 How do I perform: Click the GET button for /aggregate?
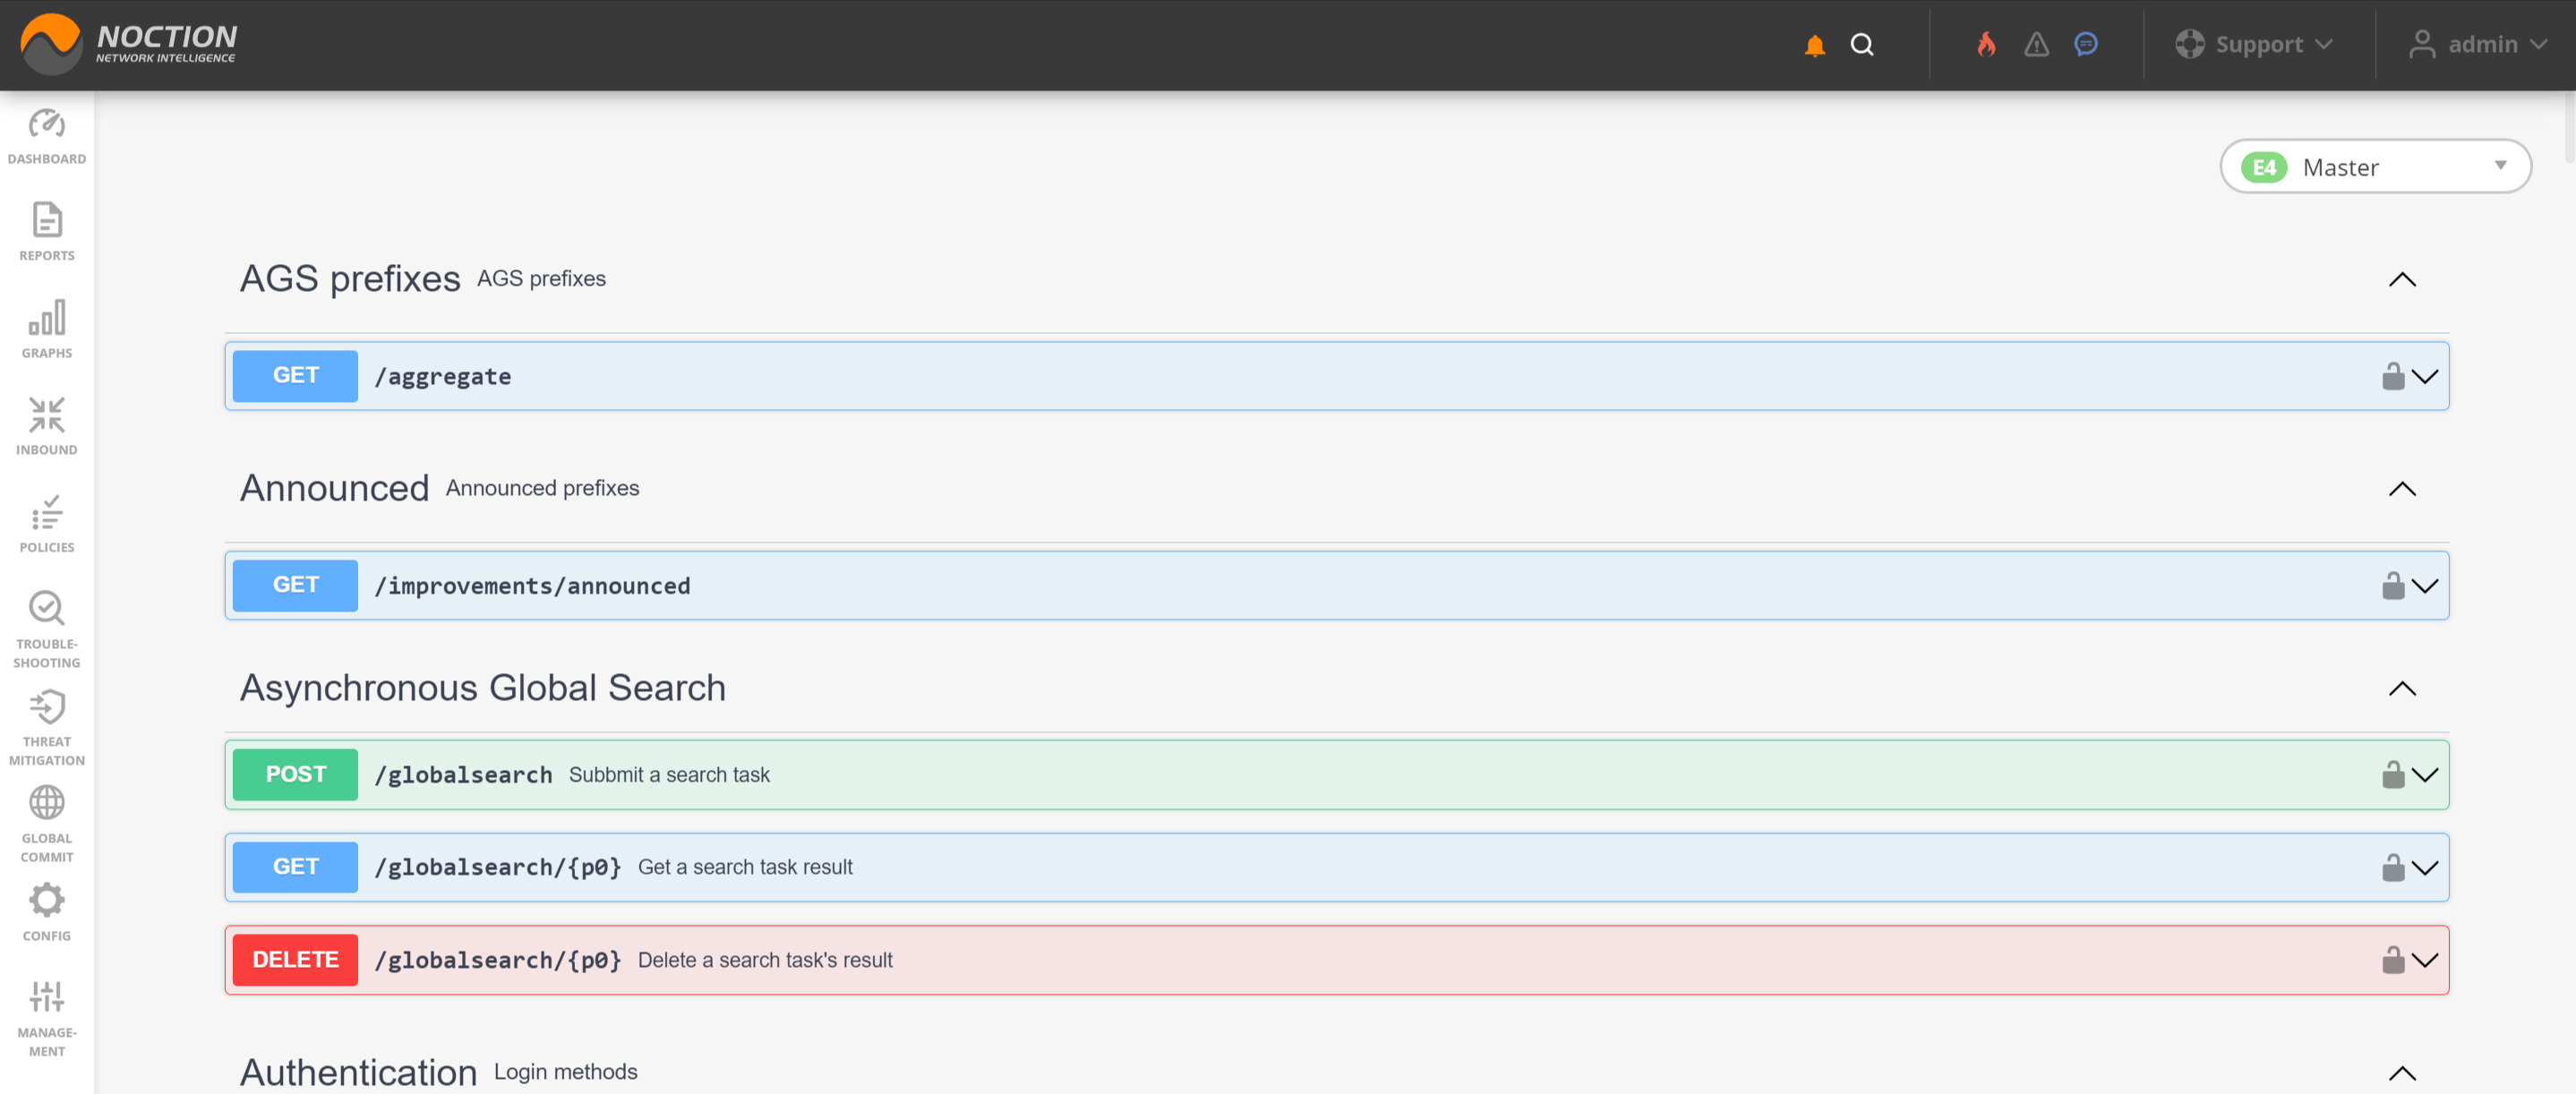click(x=295, y=376)
